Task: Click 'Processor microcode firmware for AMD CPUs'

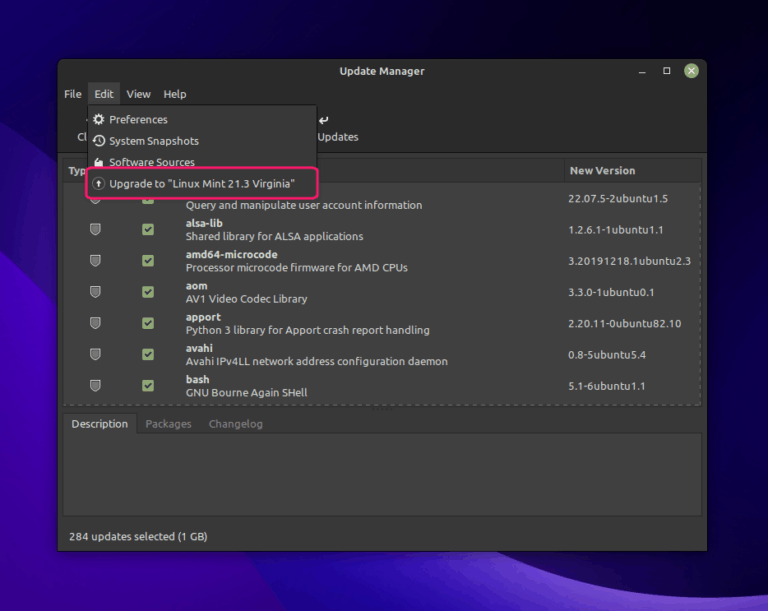Action: (x=296, y=268)
